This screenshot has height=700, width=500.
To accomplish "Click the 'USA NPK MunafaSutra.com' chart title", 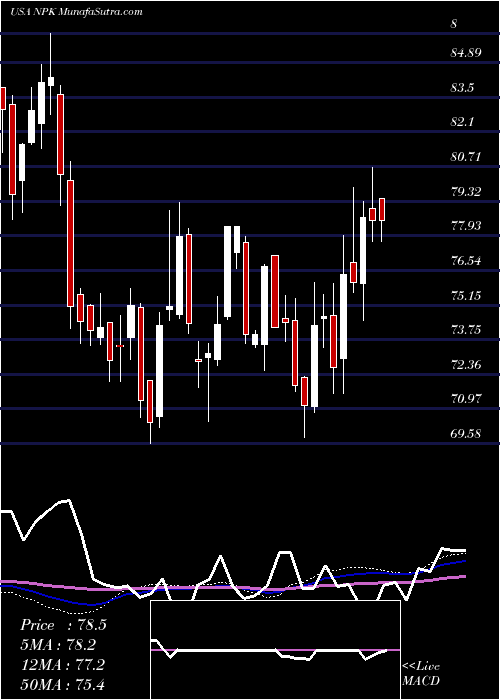I will click(76, 12).
